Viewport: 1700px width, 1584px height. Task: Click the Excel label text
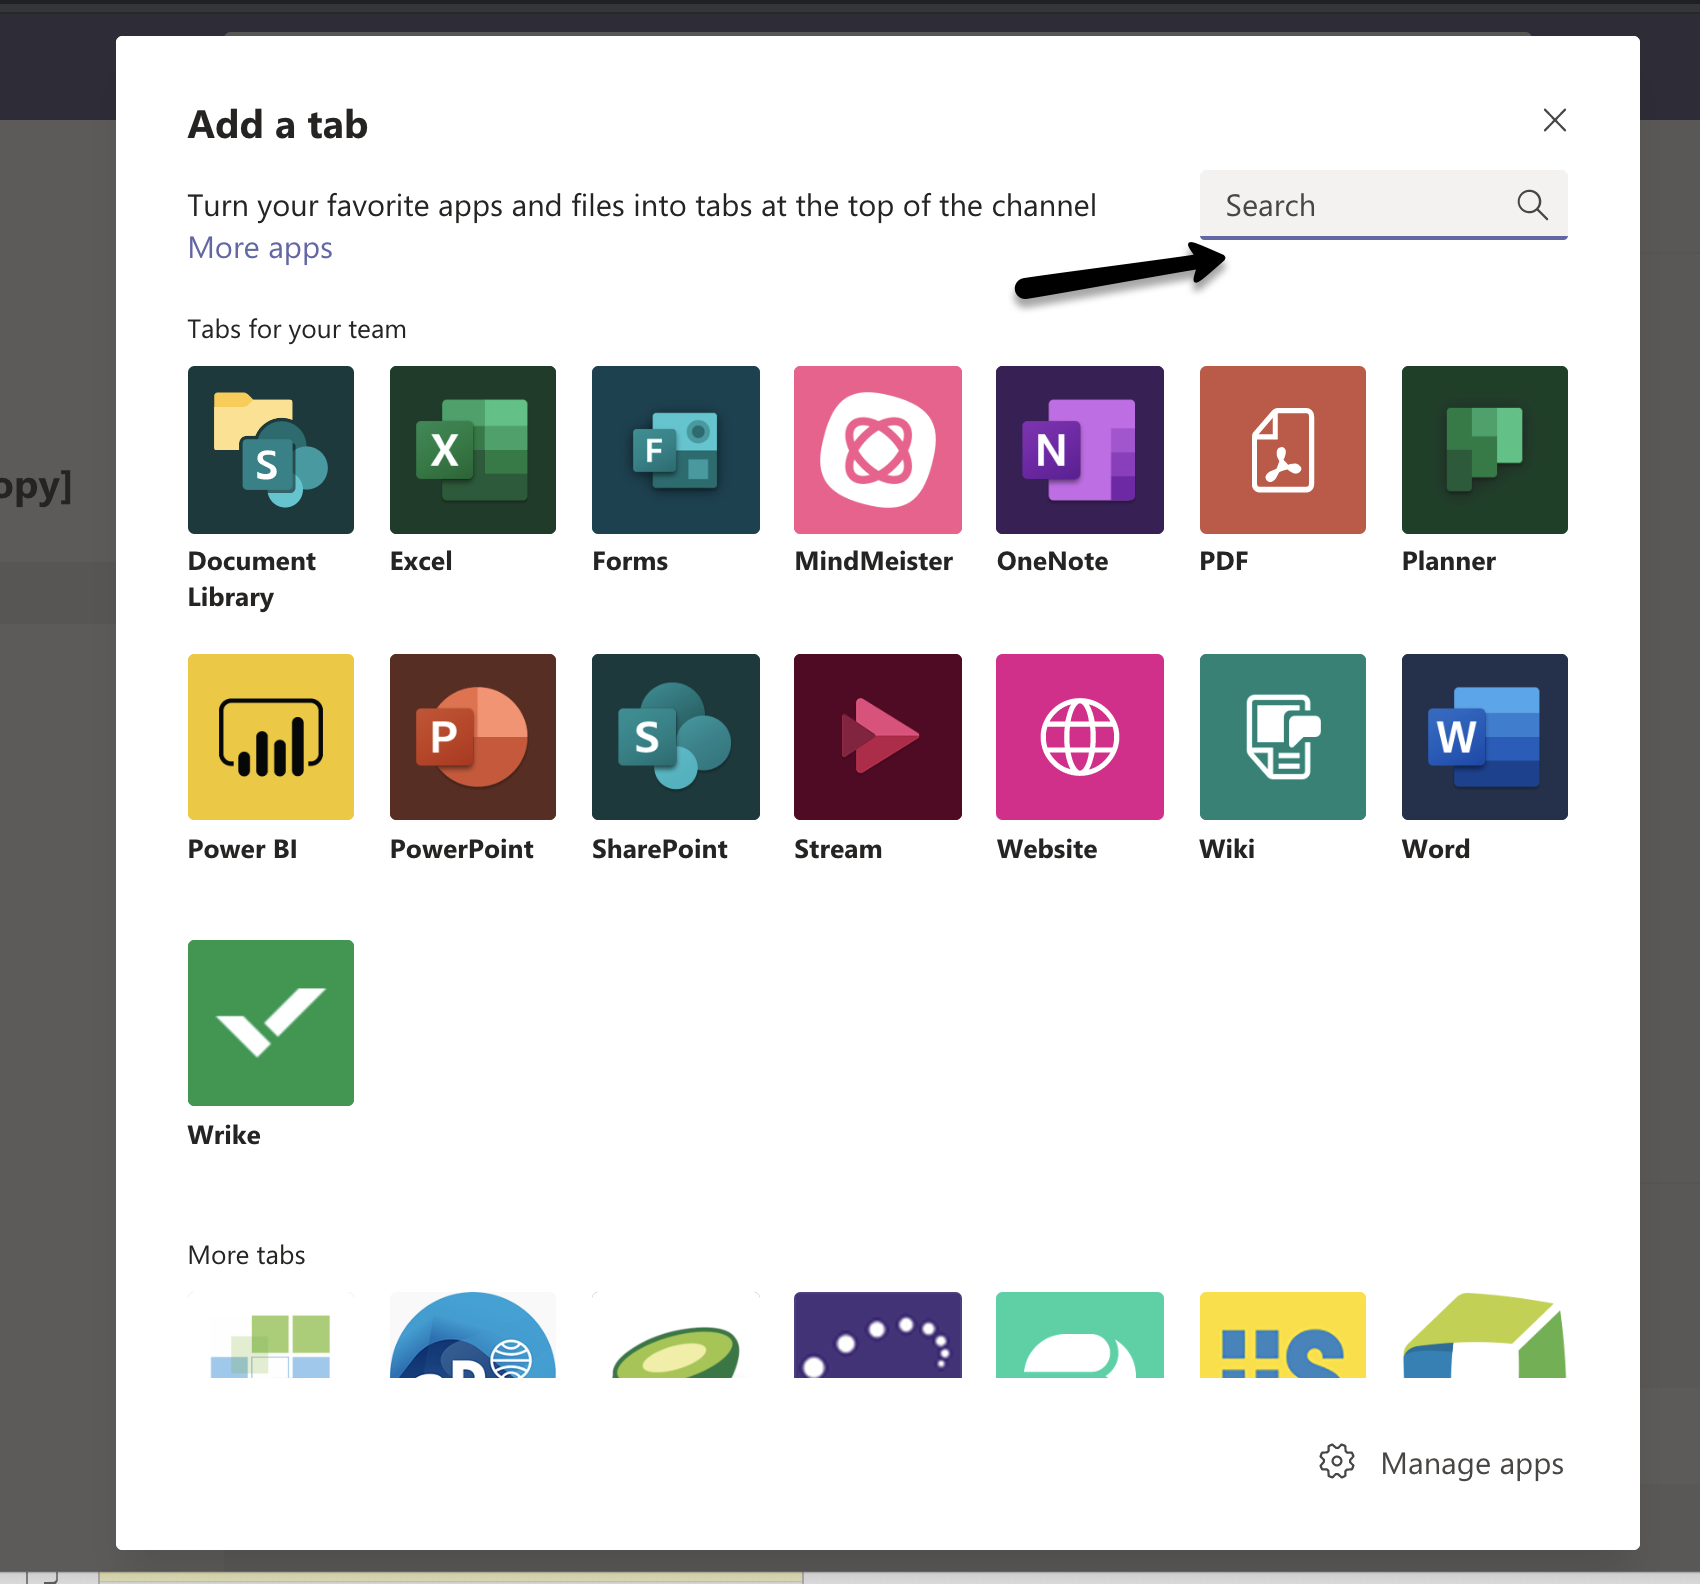[421, 561]
